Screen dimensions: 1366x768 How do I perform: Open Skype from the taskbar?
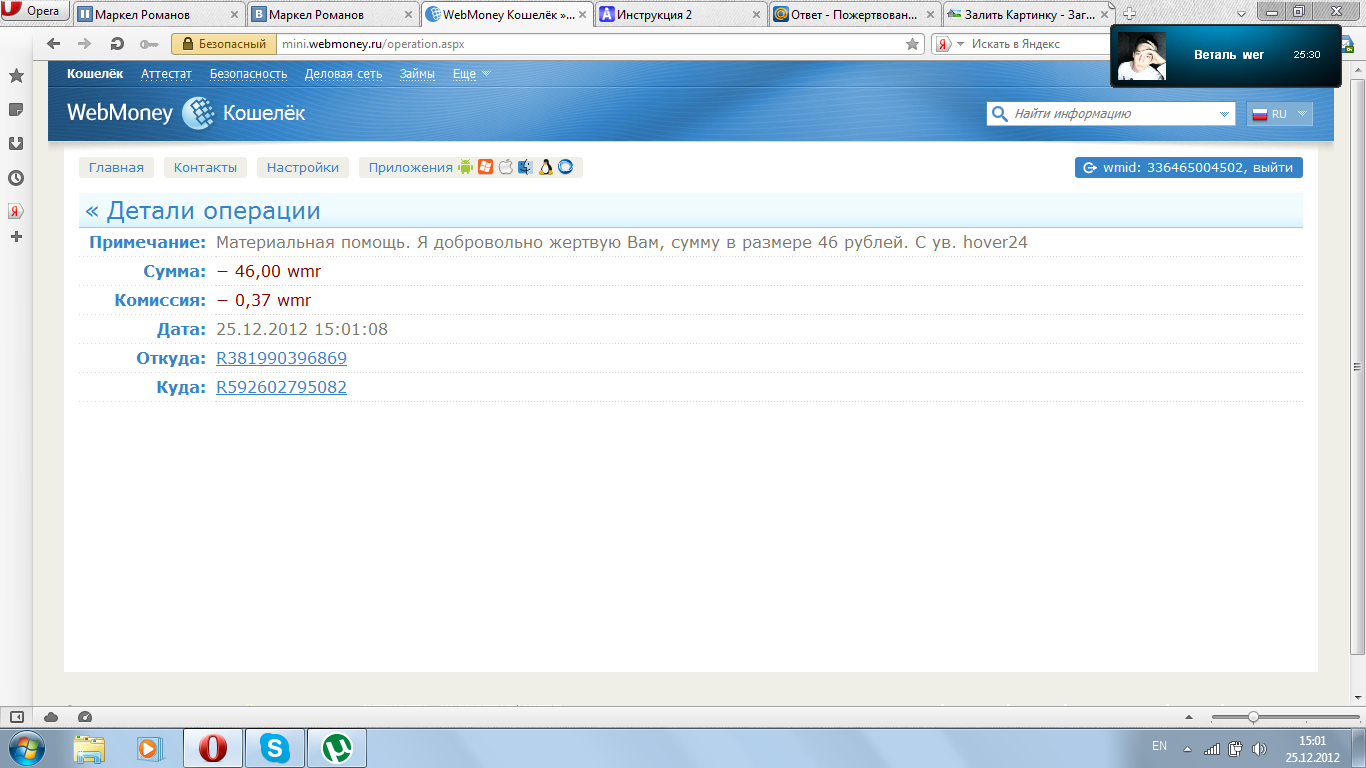[274, 748]
